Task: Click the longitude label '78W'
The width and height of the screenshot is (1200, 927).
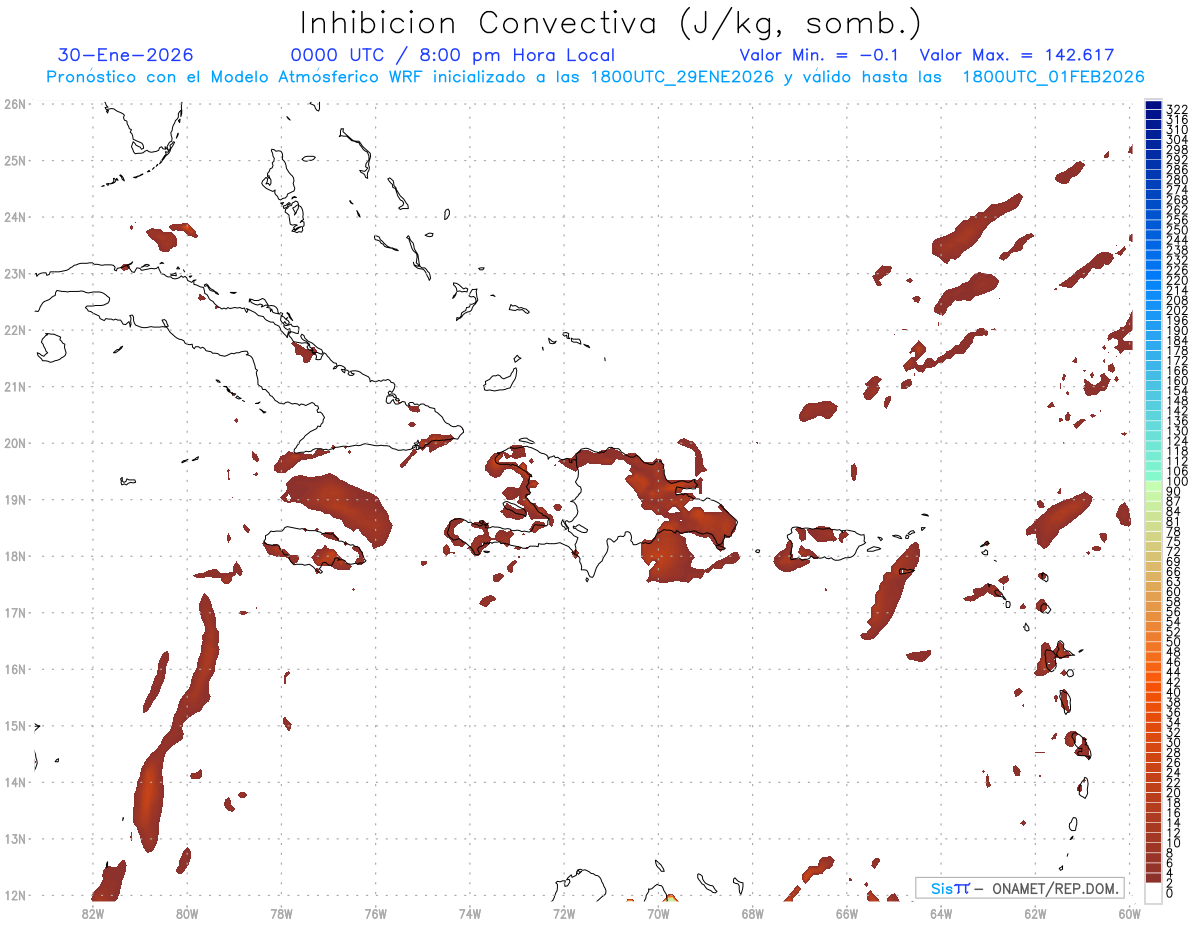Action: [x=281, y=913]
